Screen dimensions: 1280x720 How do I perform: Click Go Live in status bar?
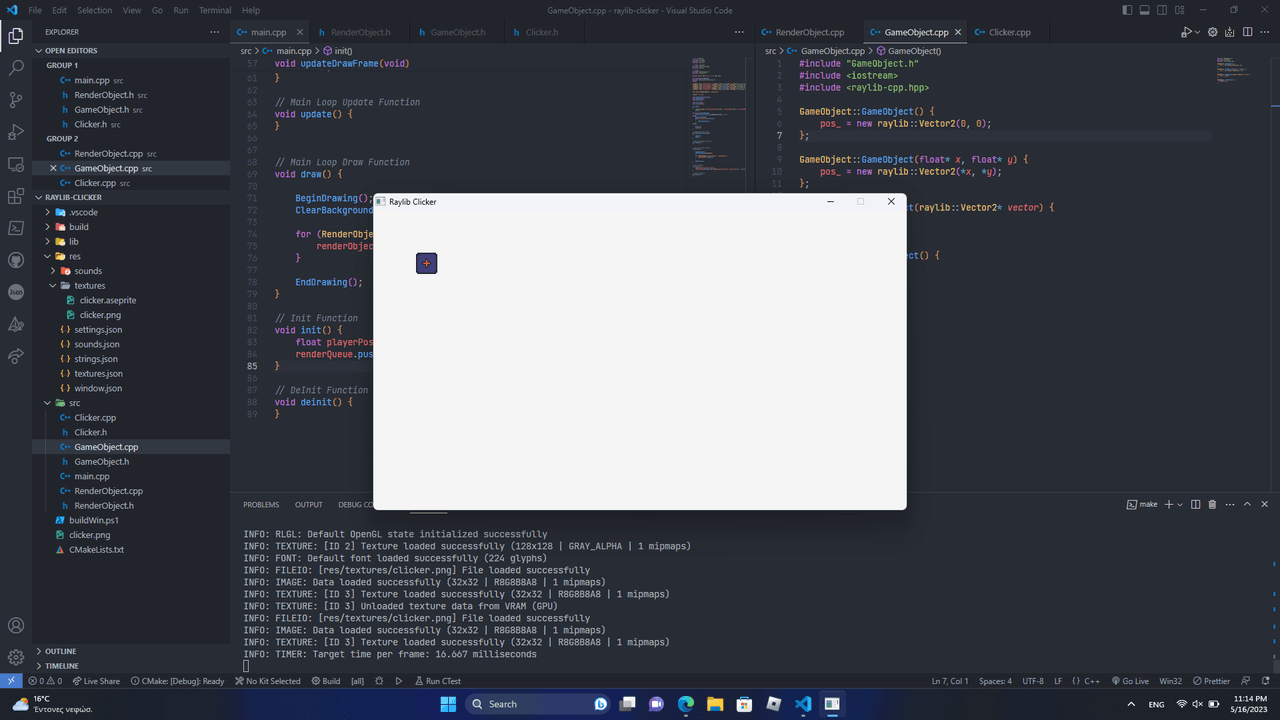point(1129,681)
